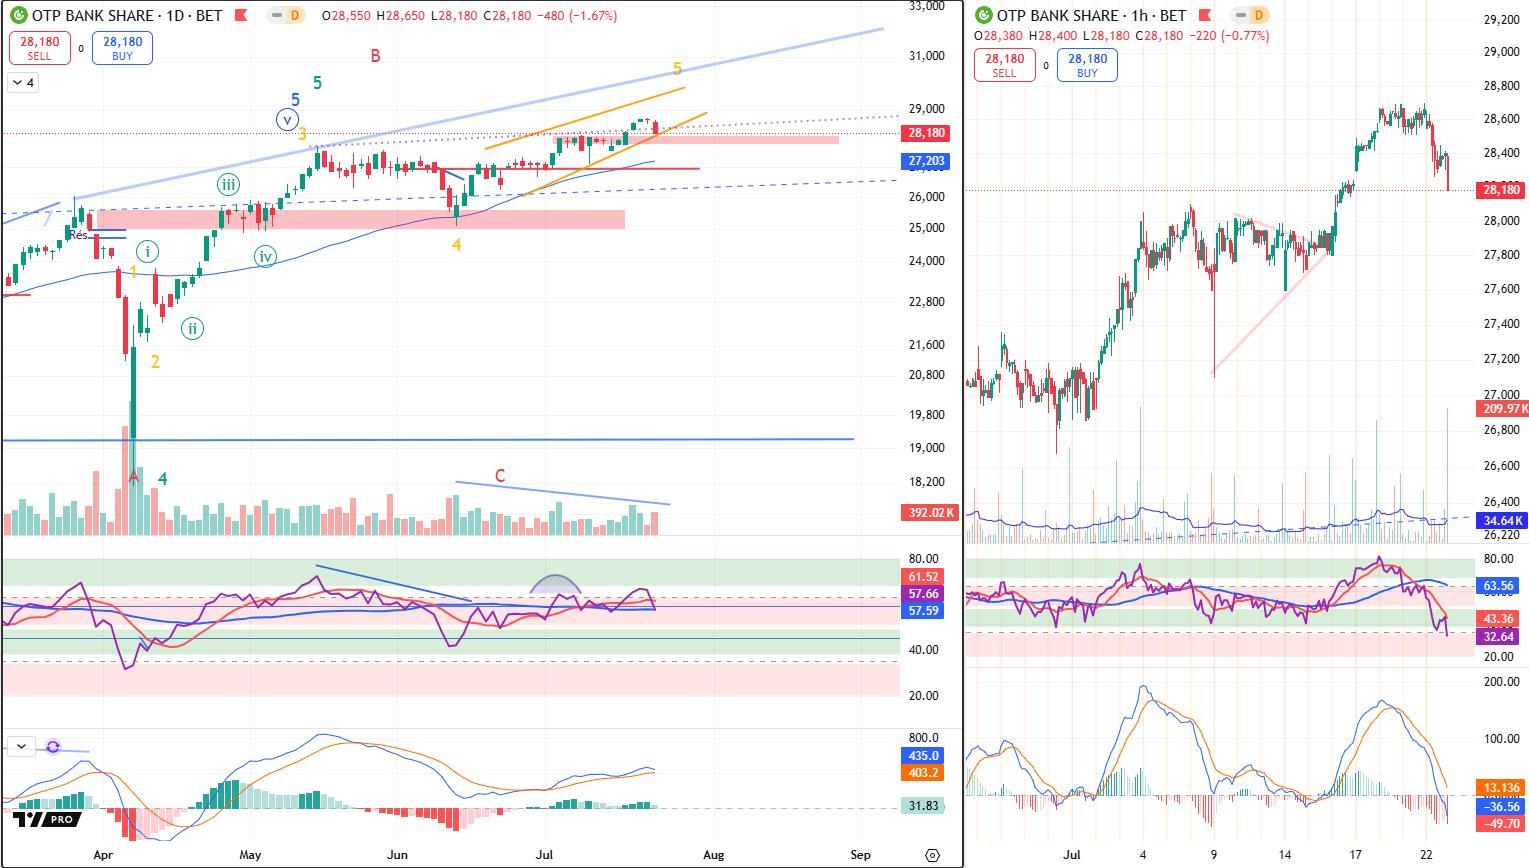Viewport: 1529px width, 868px height.
Task: Select the circled (iv) Elliott wave label
Action: pyautogui.click(x=265, y=257)
